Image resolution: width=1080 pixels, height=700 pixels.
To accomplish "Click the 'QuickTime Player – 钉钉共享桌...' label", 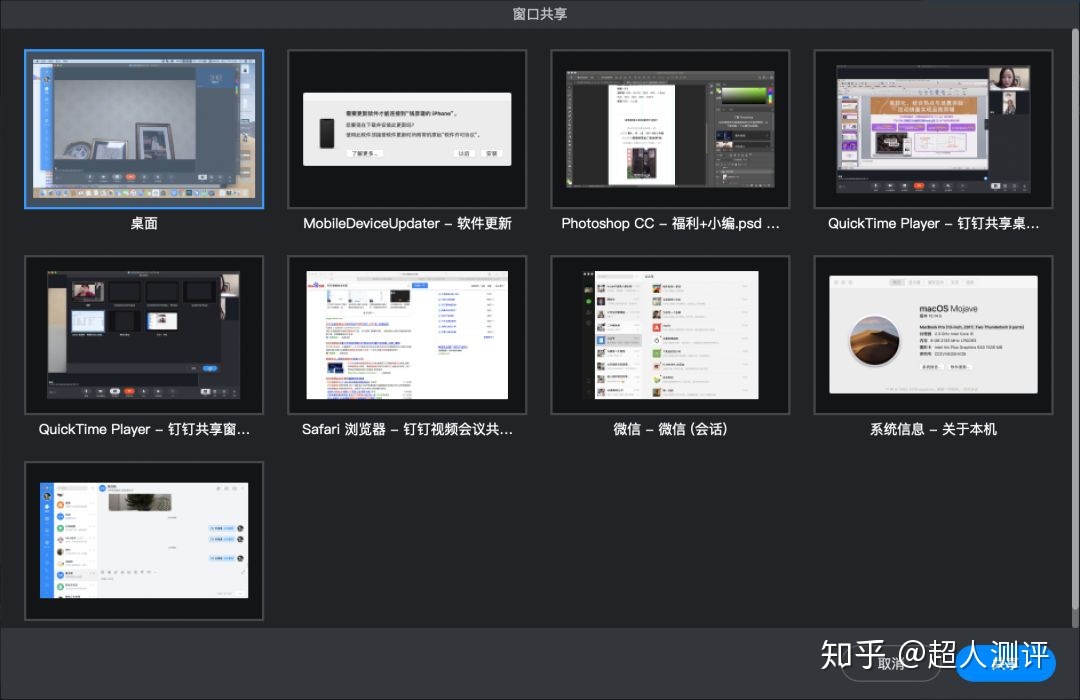I will [x=933, y=223].
